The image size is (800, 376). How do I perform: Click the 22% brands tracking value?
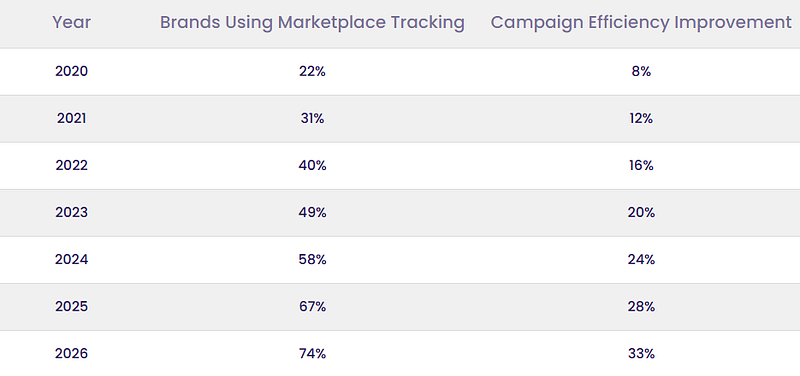pyautogui.click(x=312, y=71)
